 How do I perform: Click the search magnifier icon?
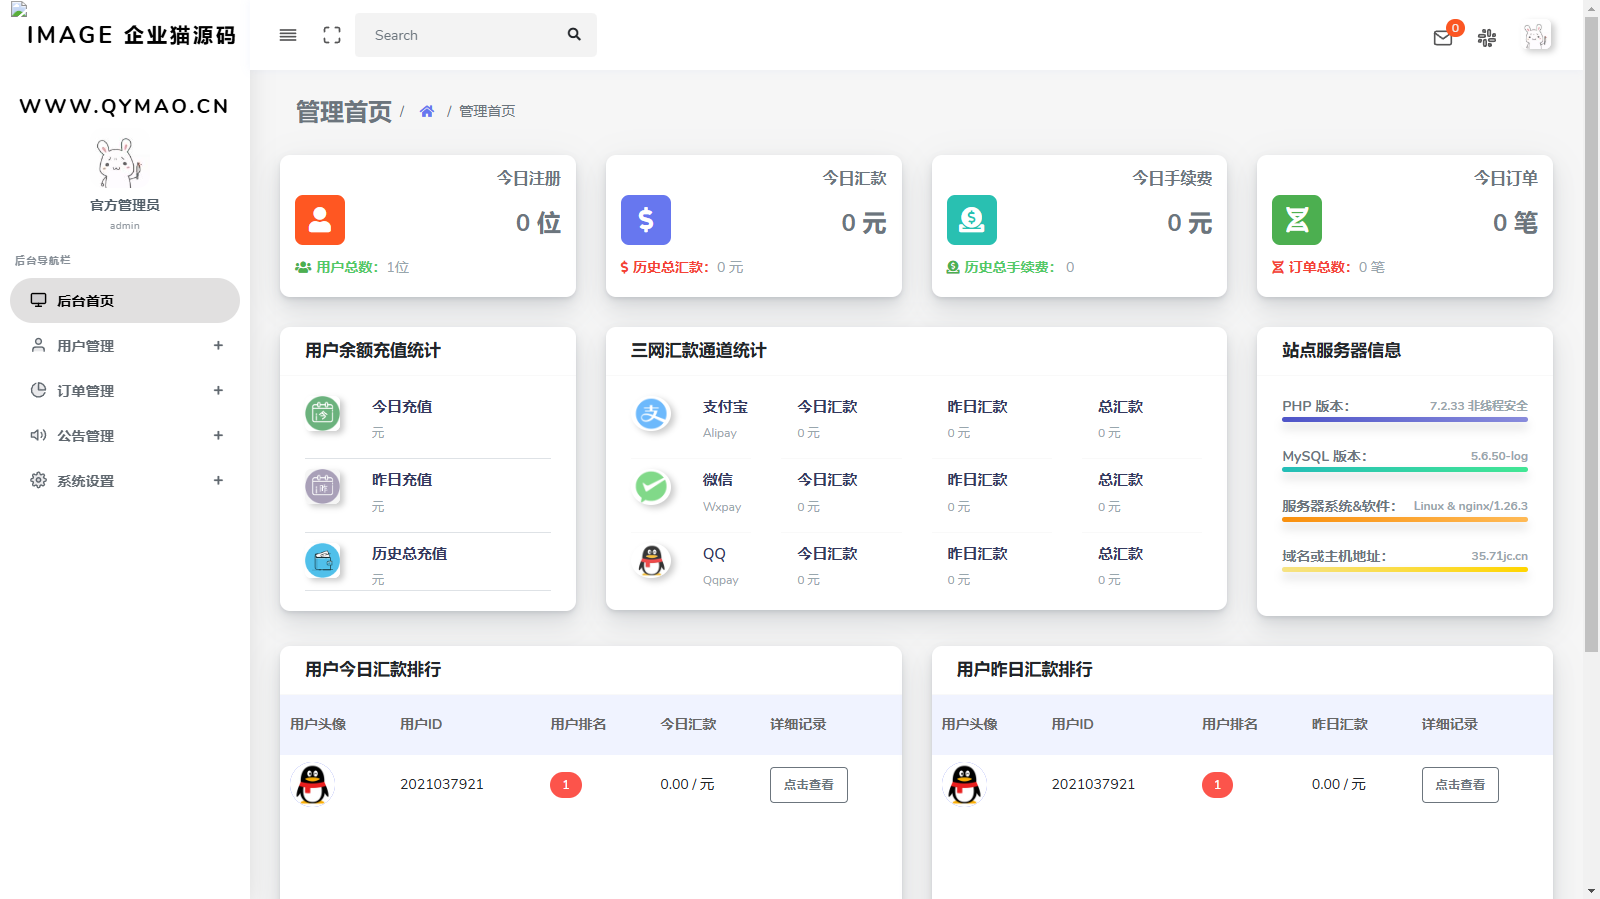pos(574,34)
